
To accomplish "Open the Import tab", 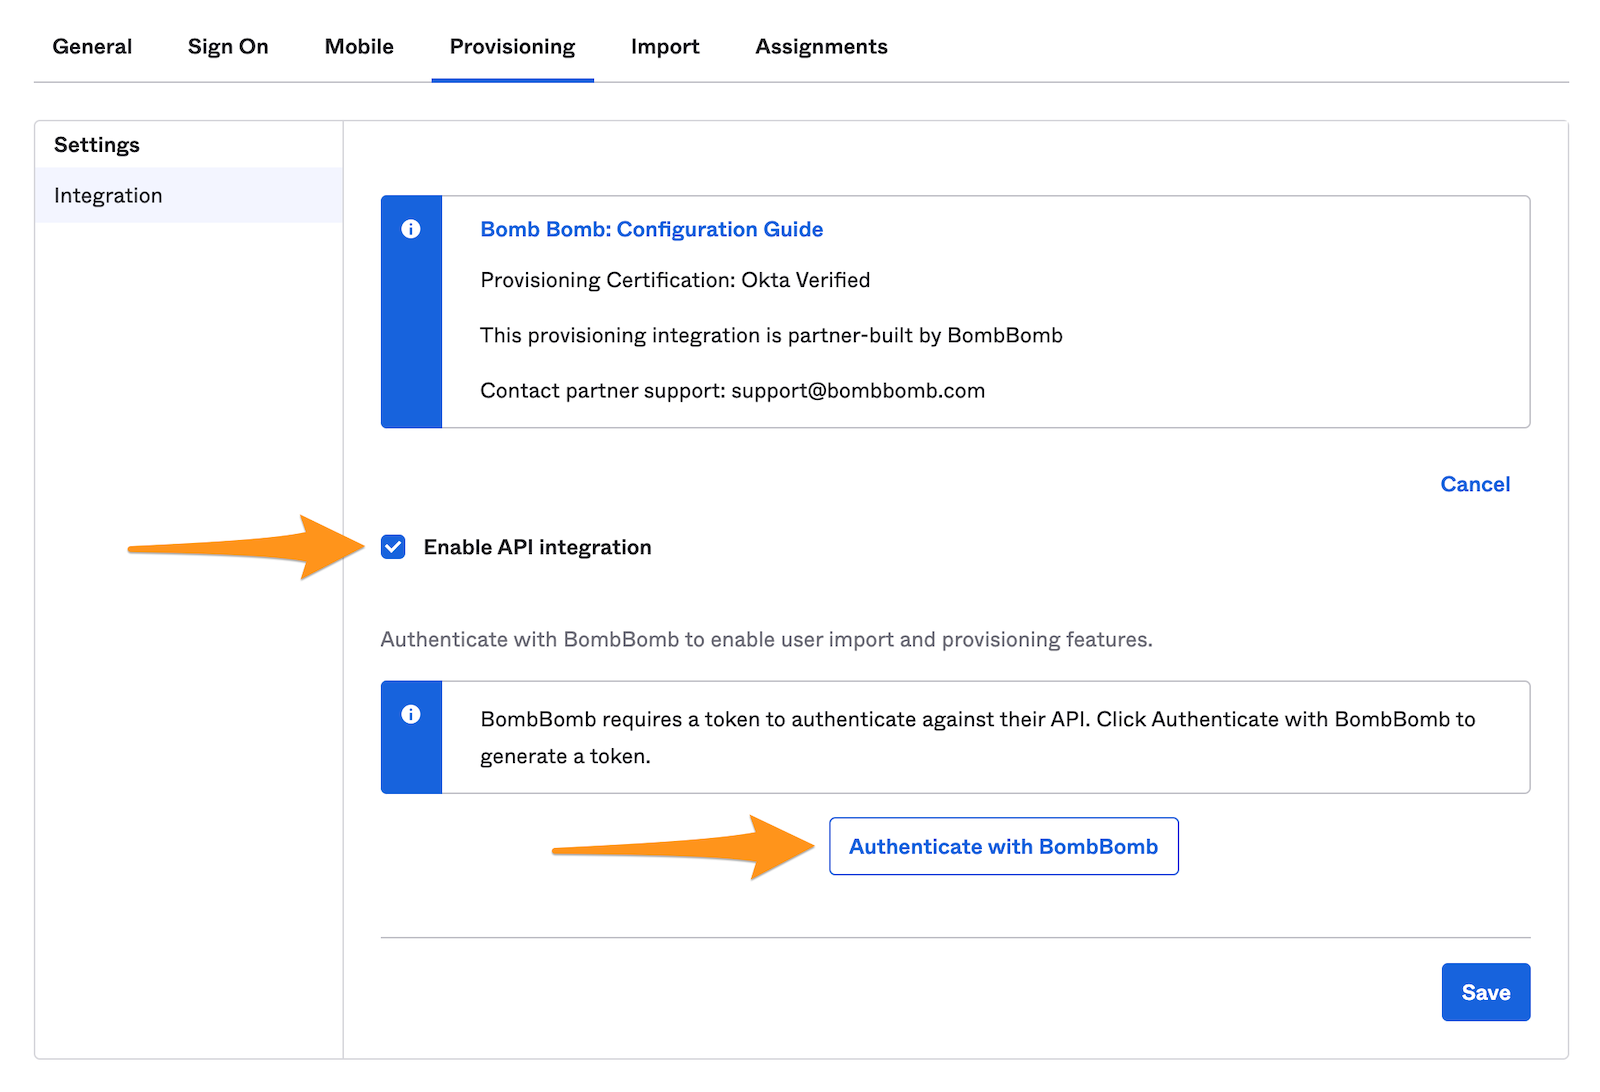I will 665,47.
